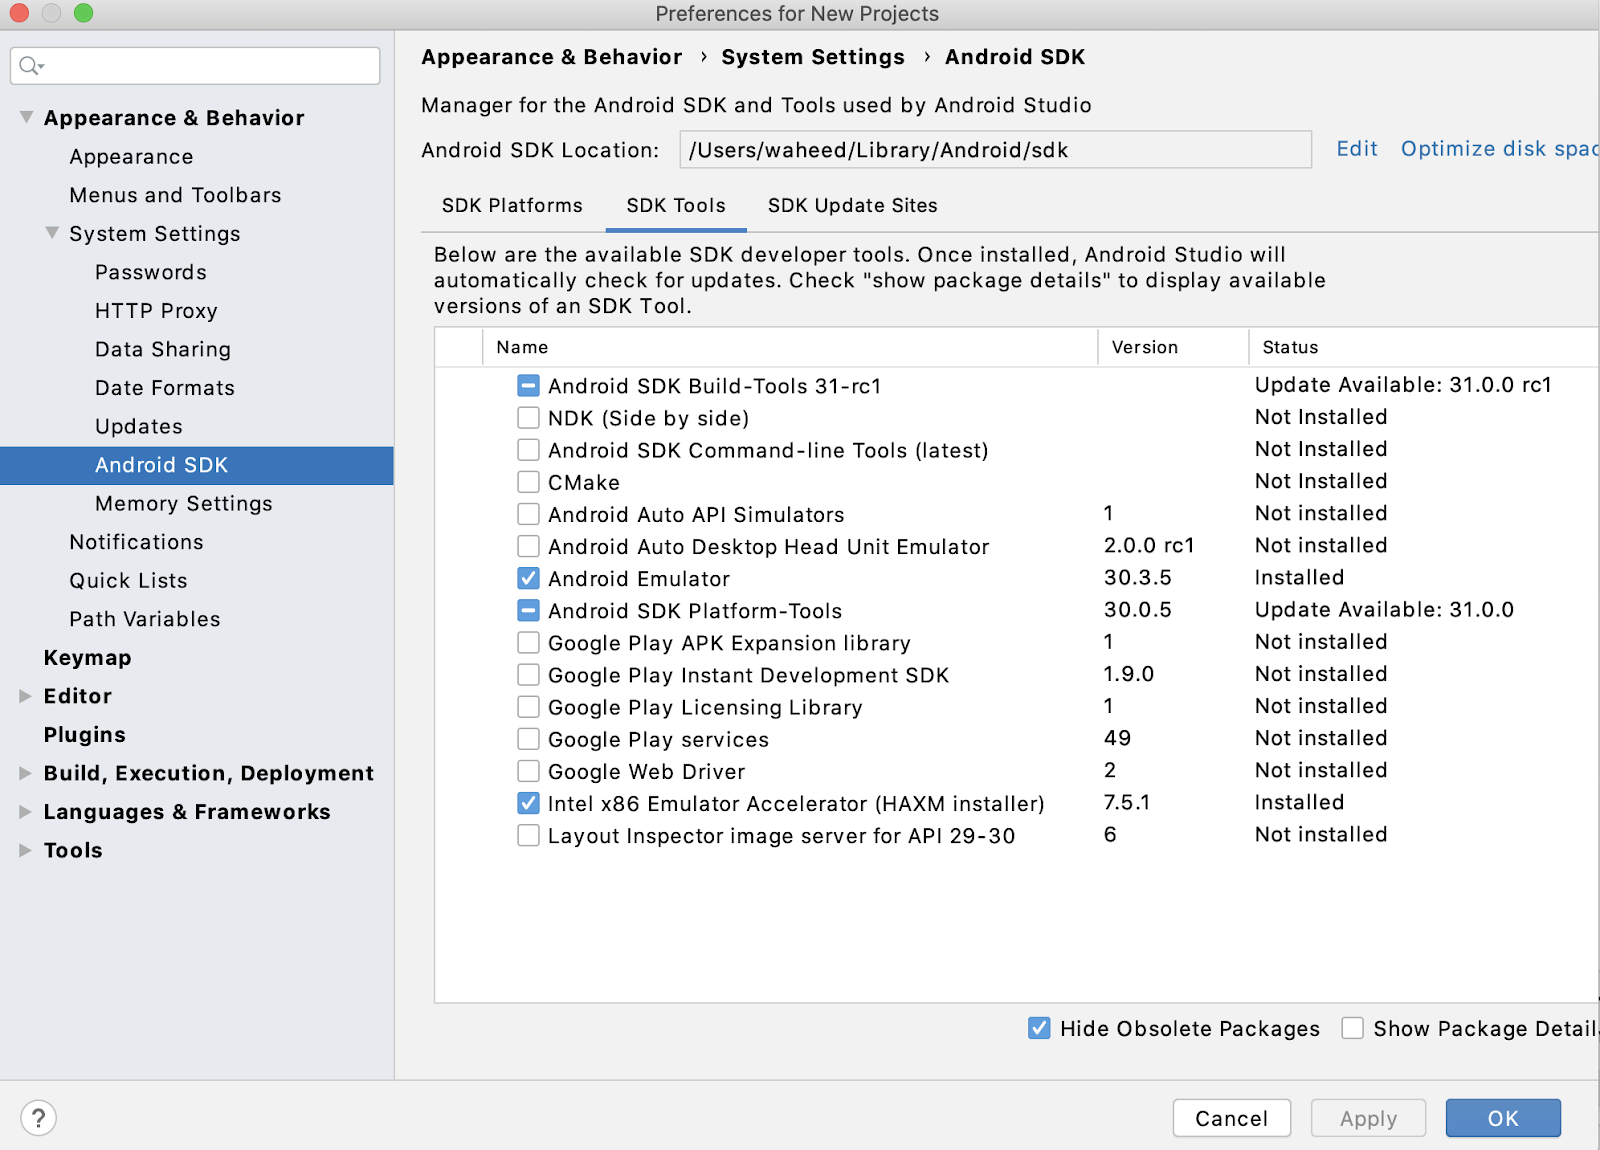
Task: Expand Build, Execution, Deployment section
Action: [26, 773]
